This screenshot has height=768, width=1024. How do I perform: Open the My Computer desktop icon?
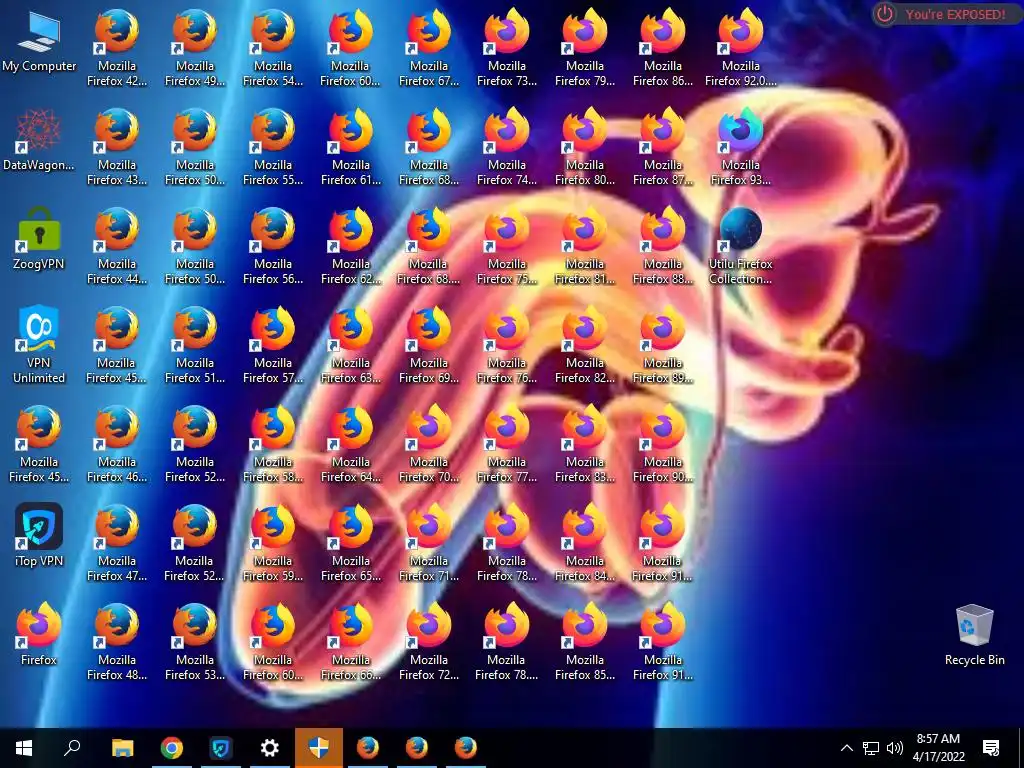click(x=39, y=40)
